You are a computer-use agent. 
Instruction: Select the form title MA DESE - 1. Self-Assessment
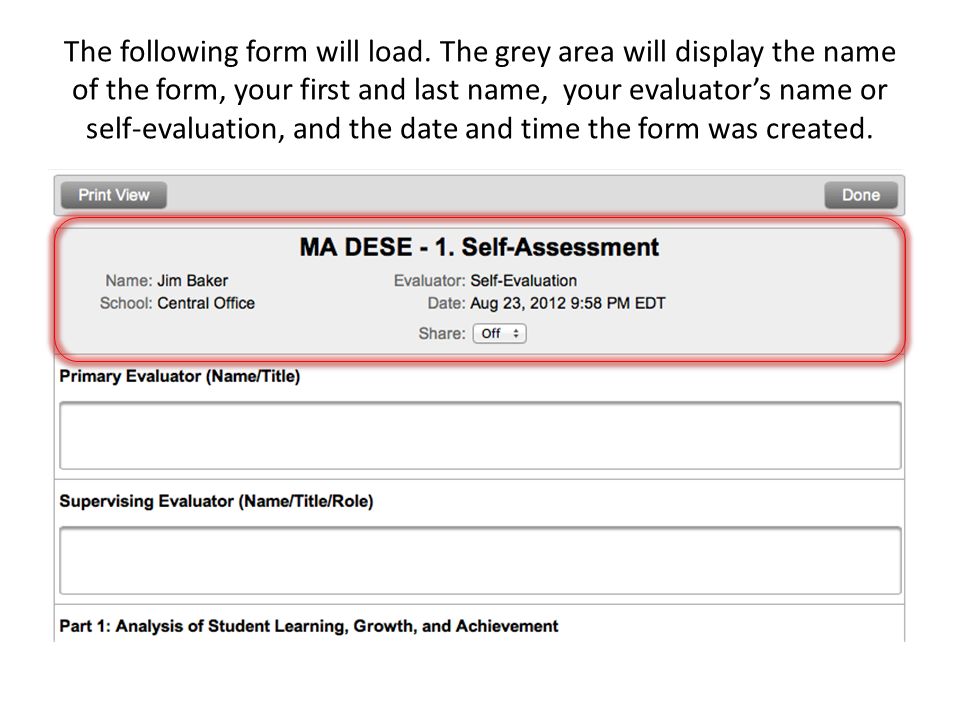[x=479, y=247]
